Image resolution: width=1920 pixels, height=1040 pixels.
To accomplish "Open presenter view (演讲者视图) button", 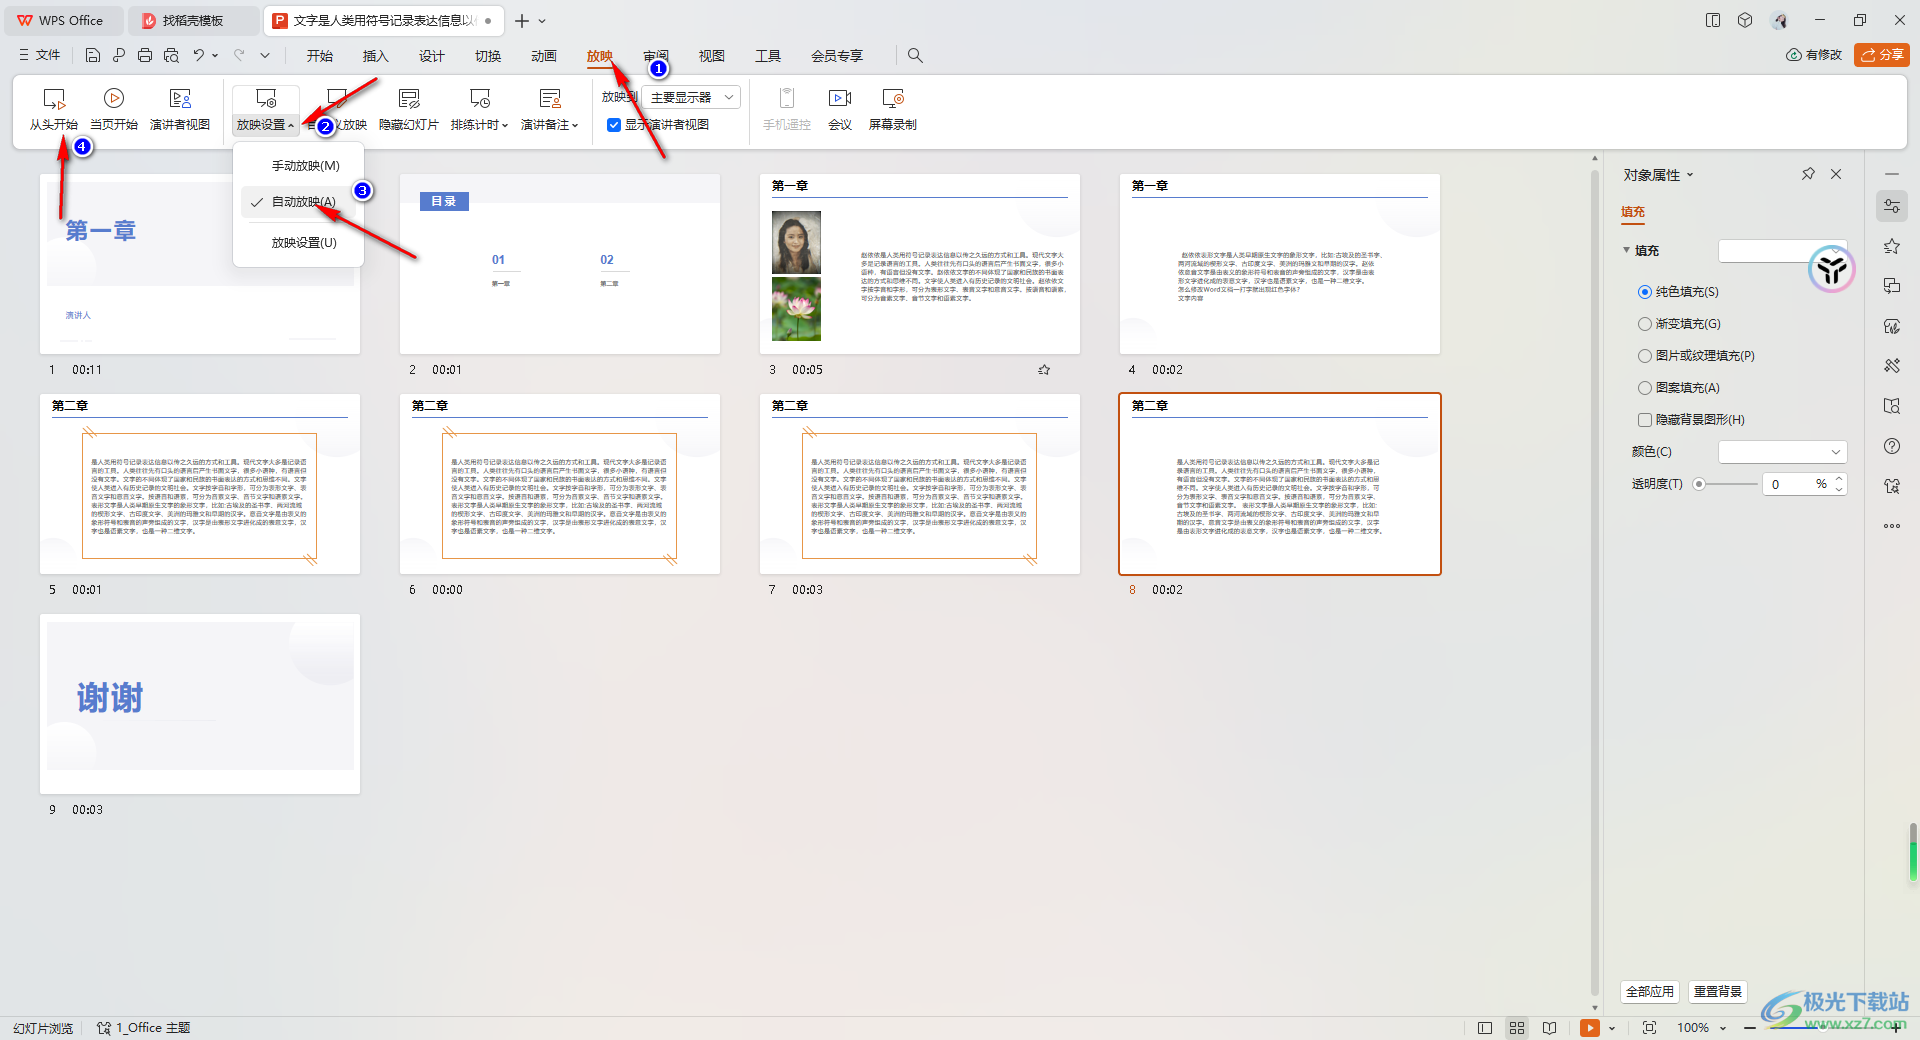I will tap(180, 110).
